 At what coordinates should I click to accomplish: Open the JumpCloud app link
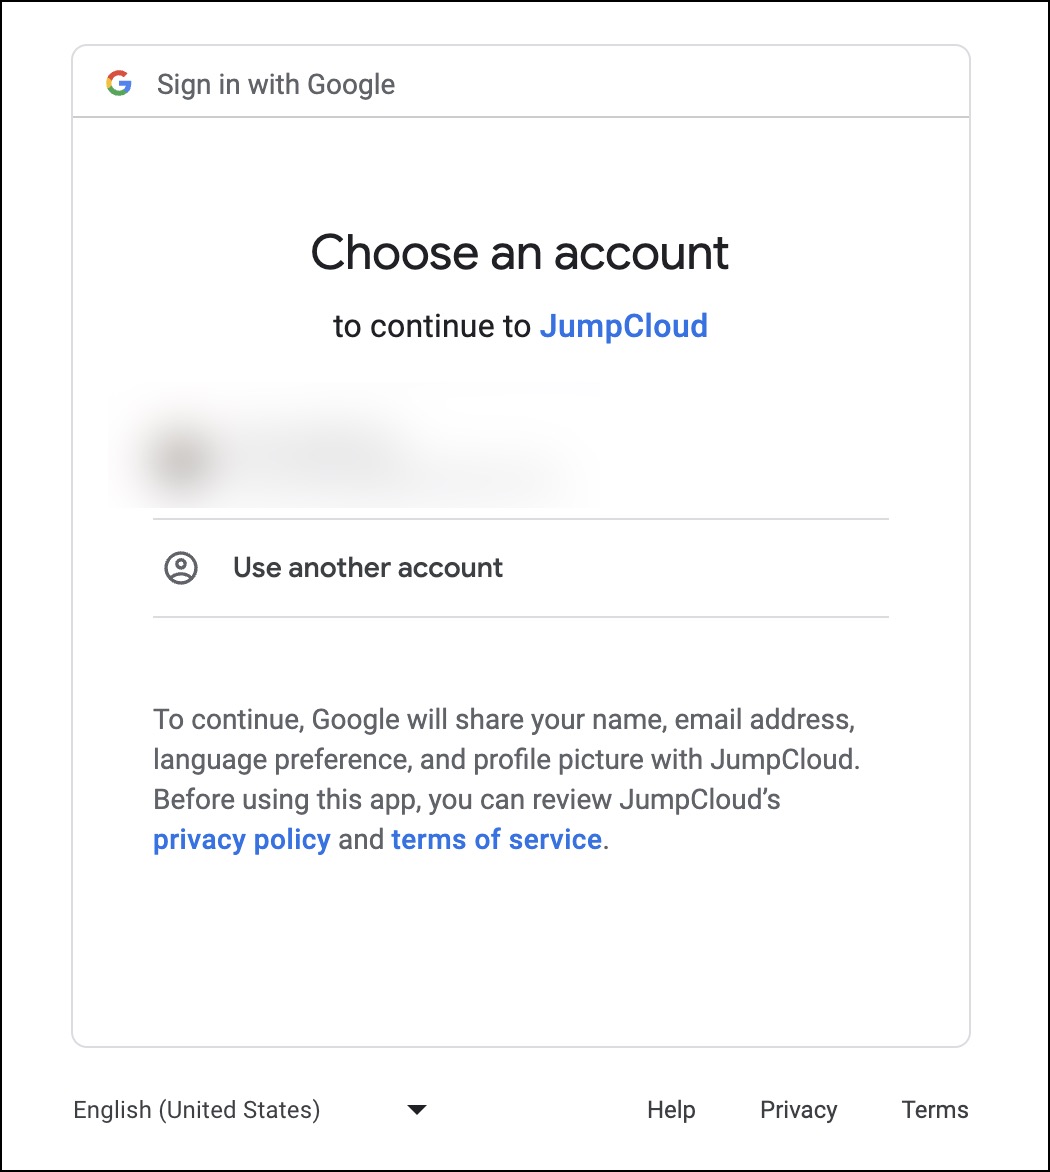pyautogui.click(x=623, y=326)
